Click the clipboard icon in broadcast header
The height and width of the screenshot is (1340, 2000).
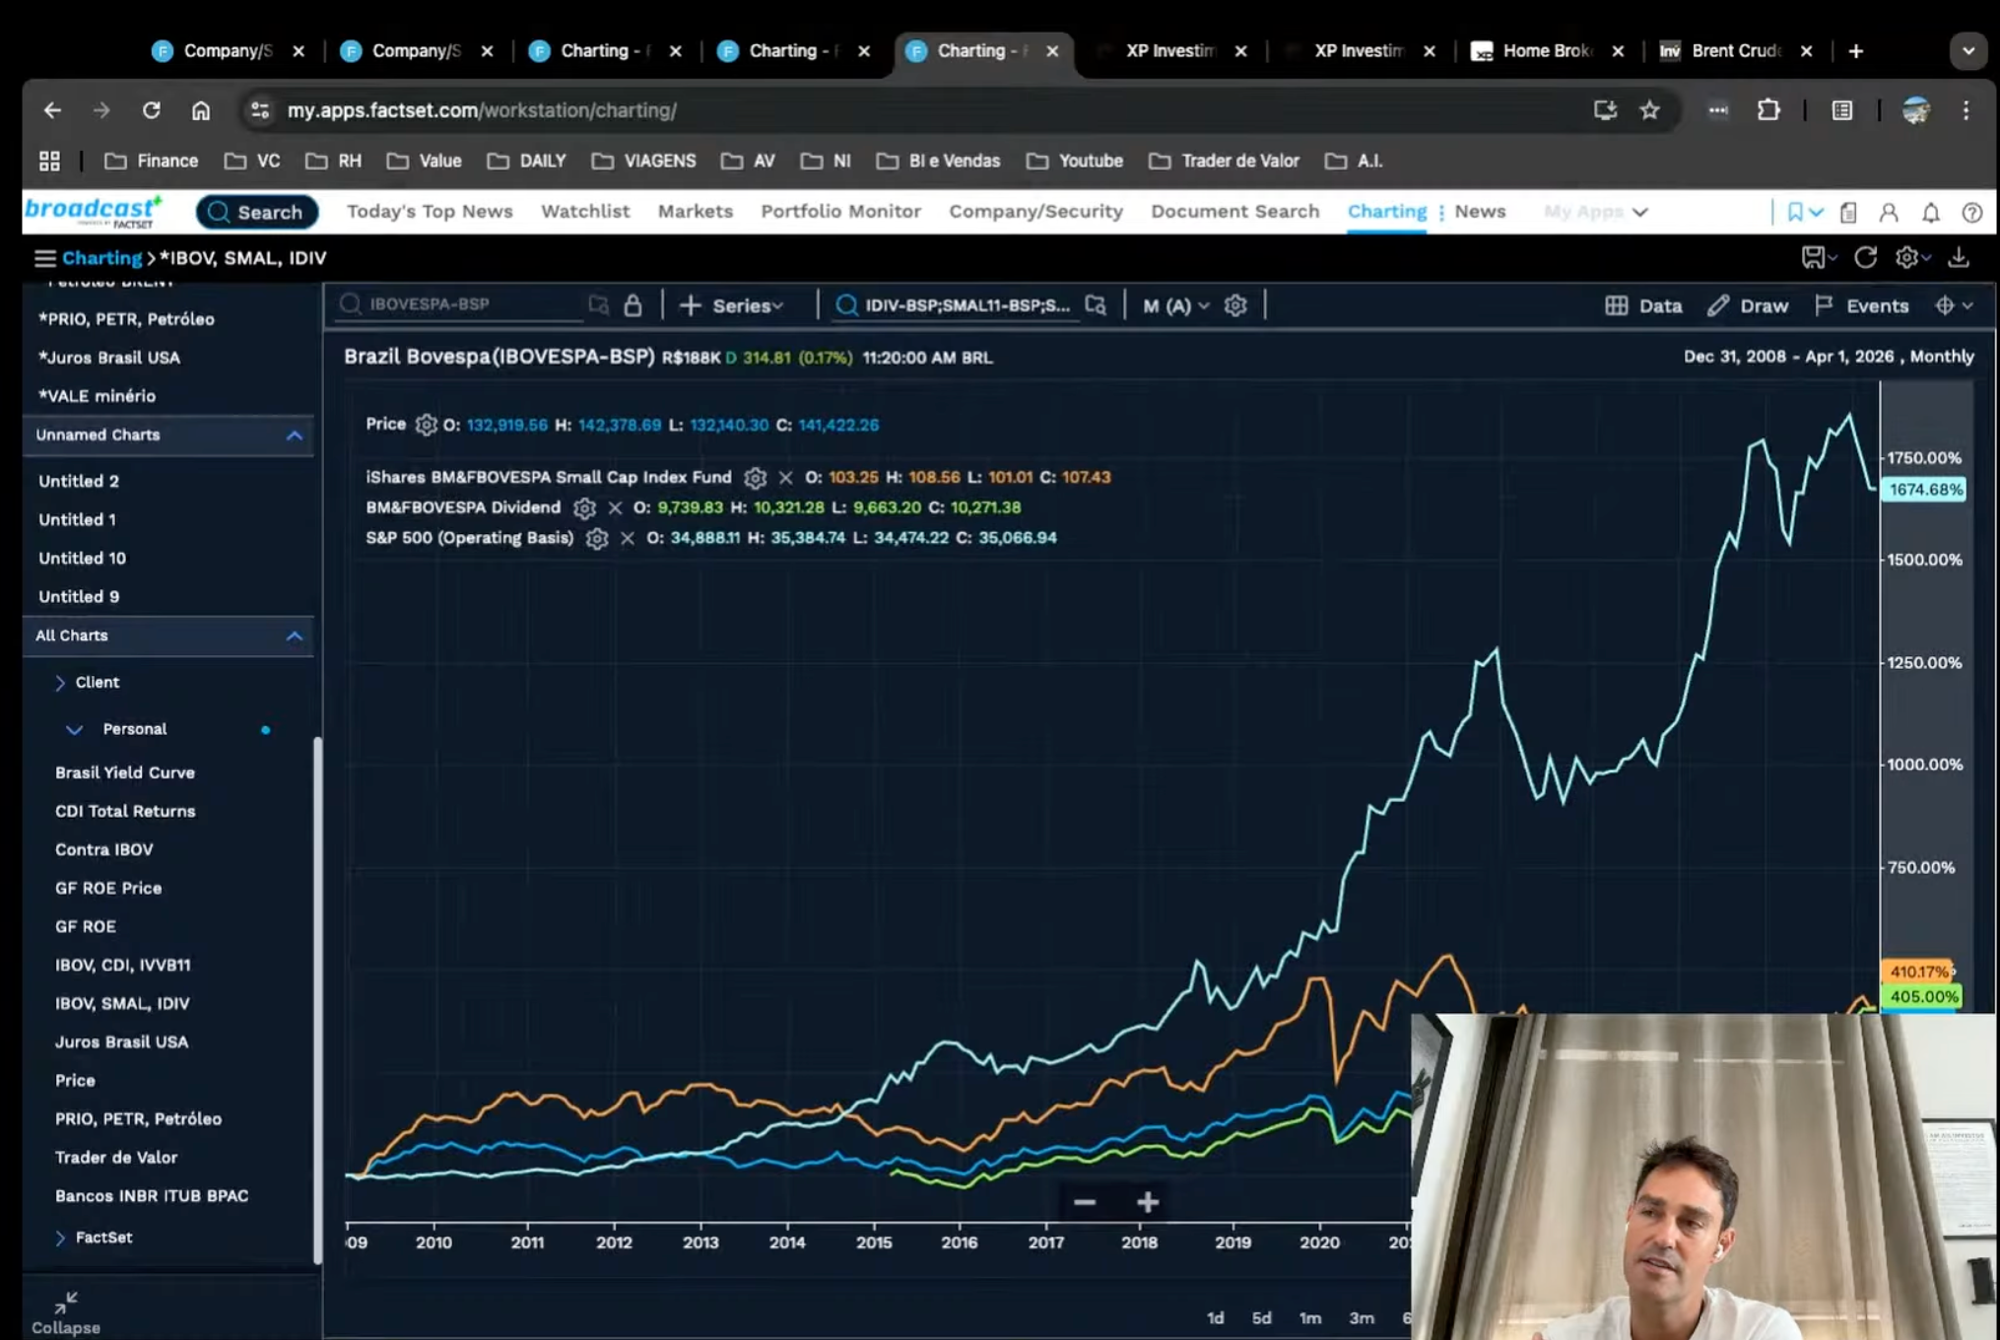tap(1848, 213)
